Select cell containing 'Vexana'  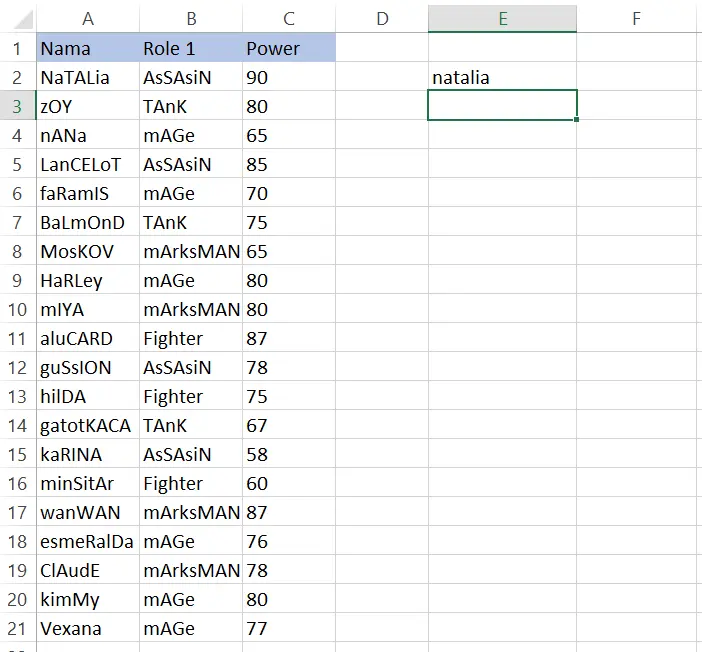coord(88,628)
